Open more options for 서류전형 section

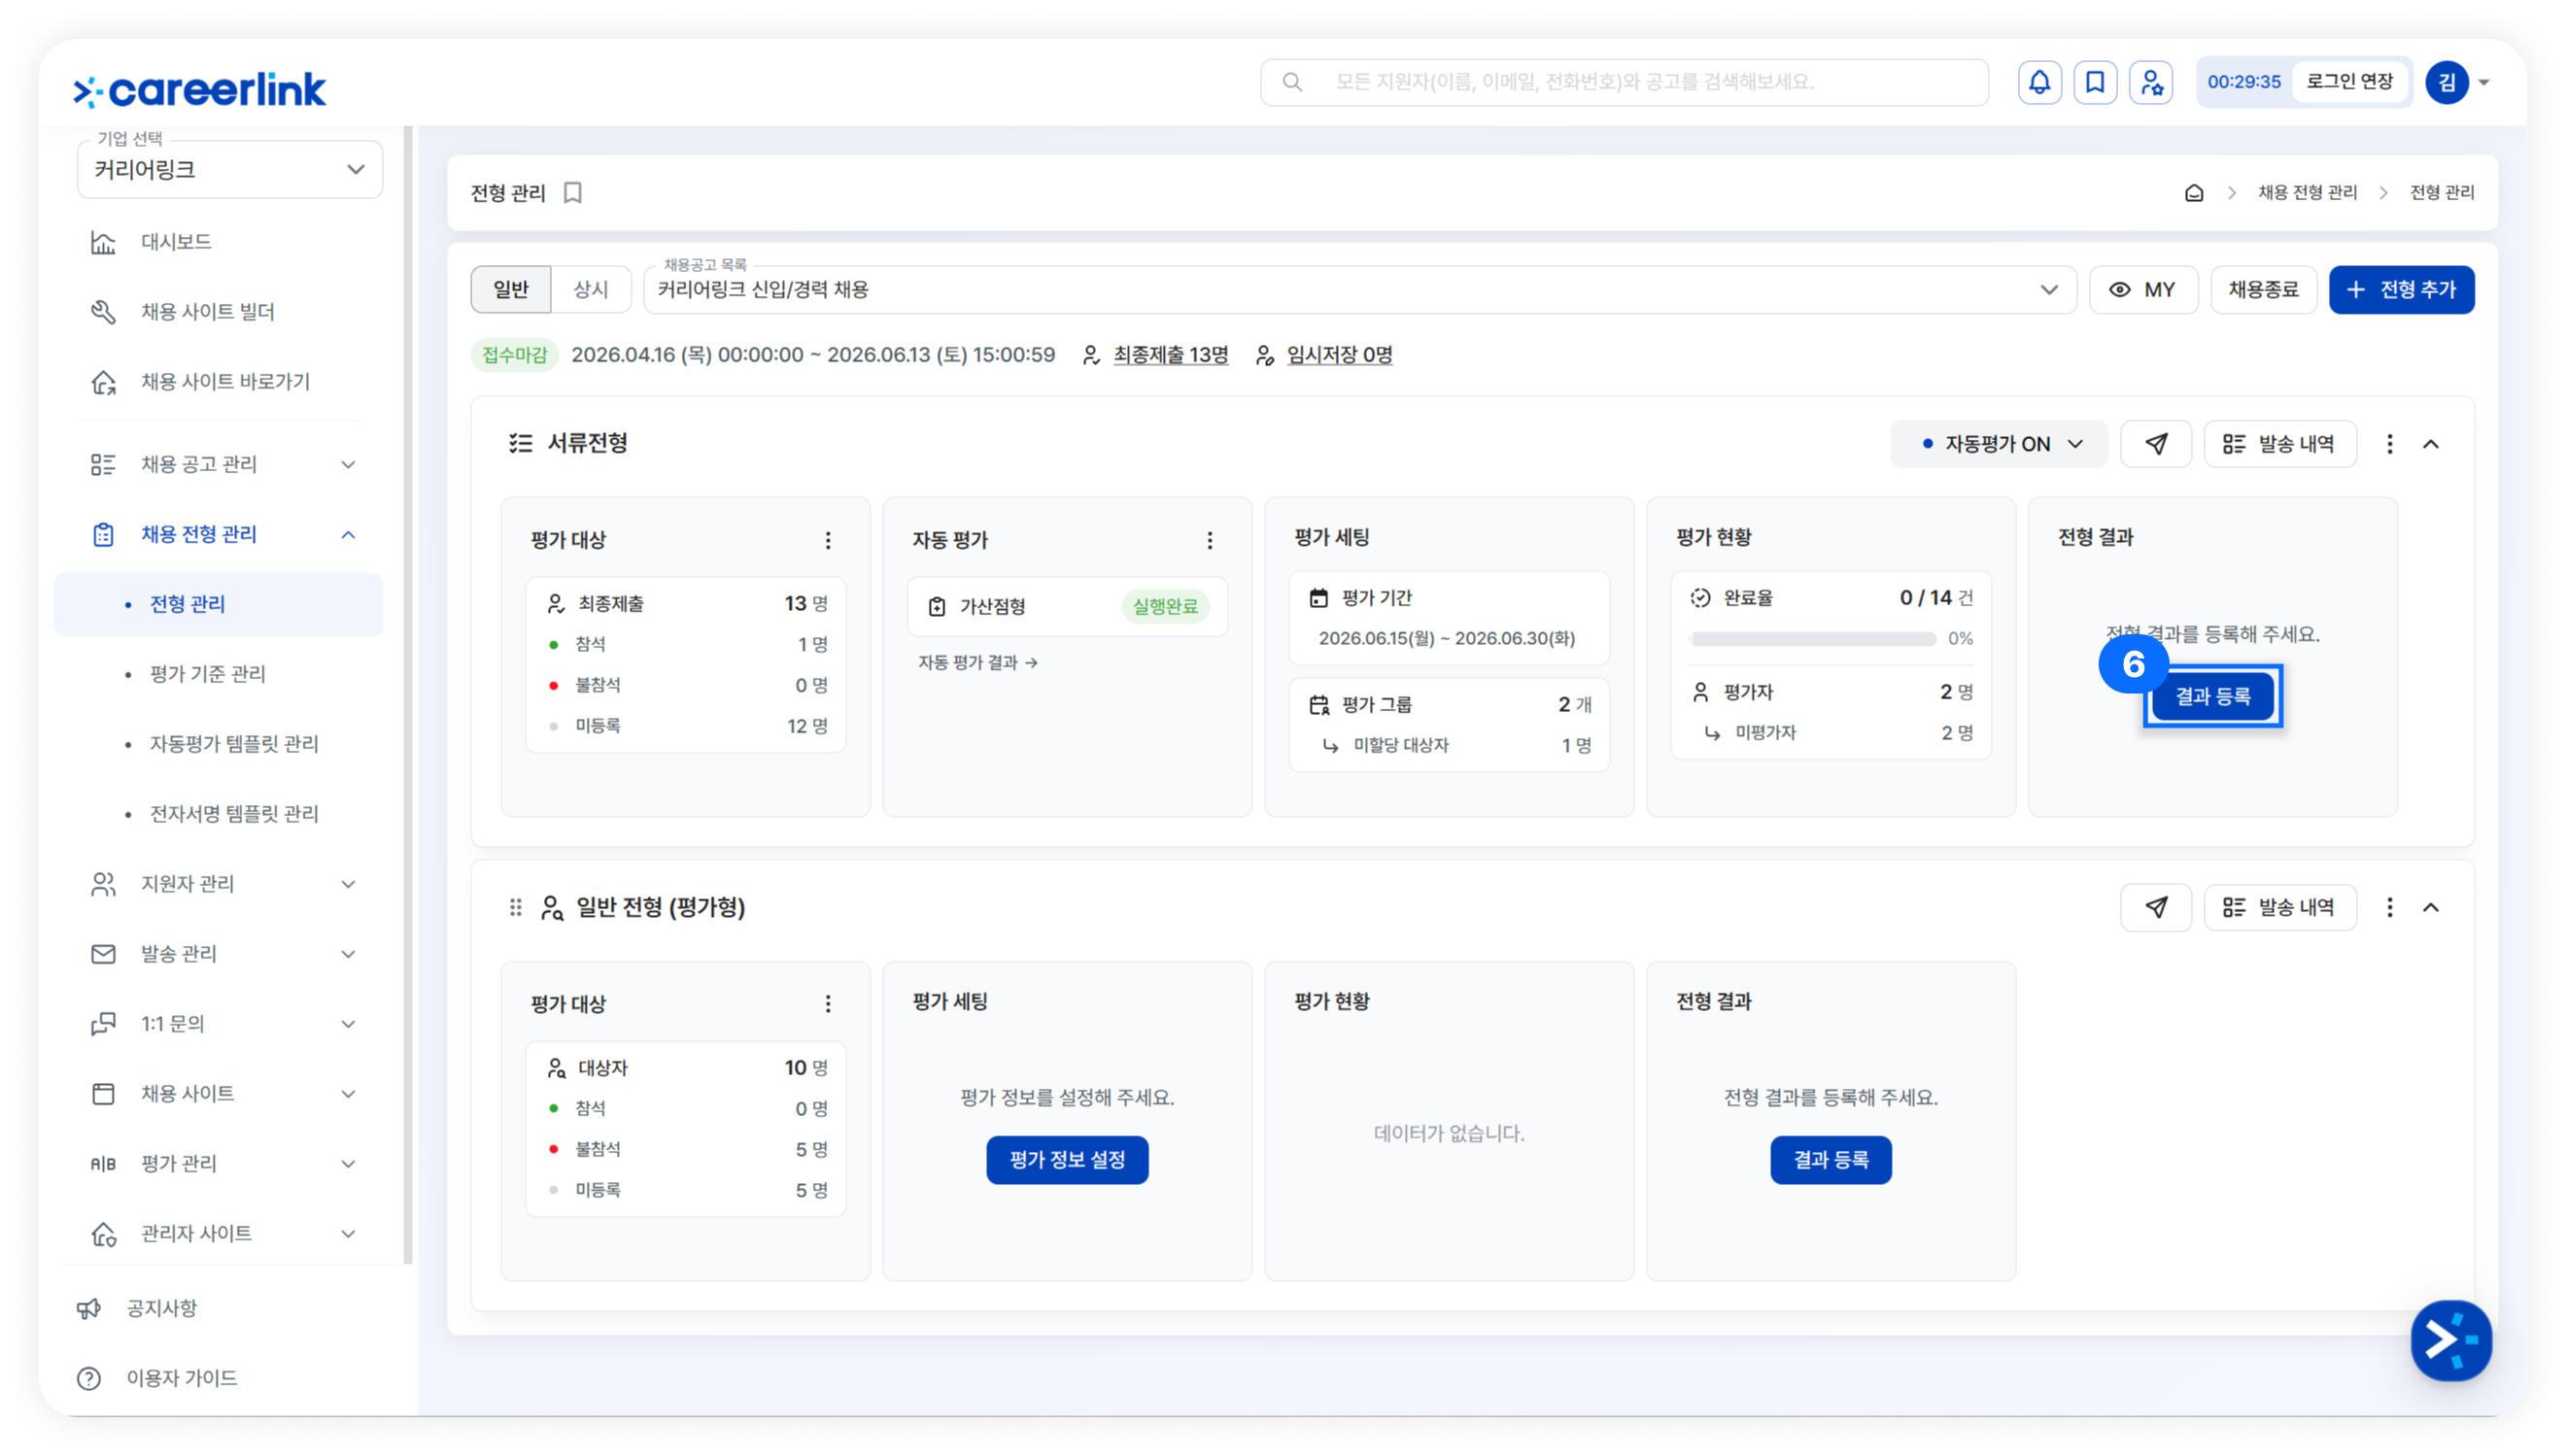[2390, 444]
